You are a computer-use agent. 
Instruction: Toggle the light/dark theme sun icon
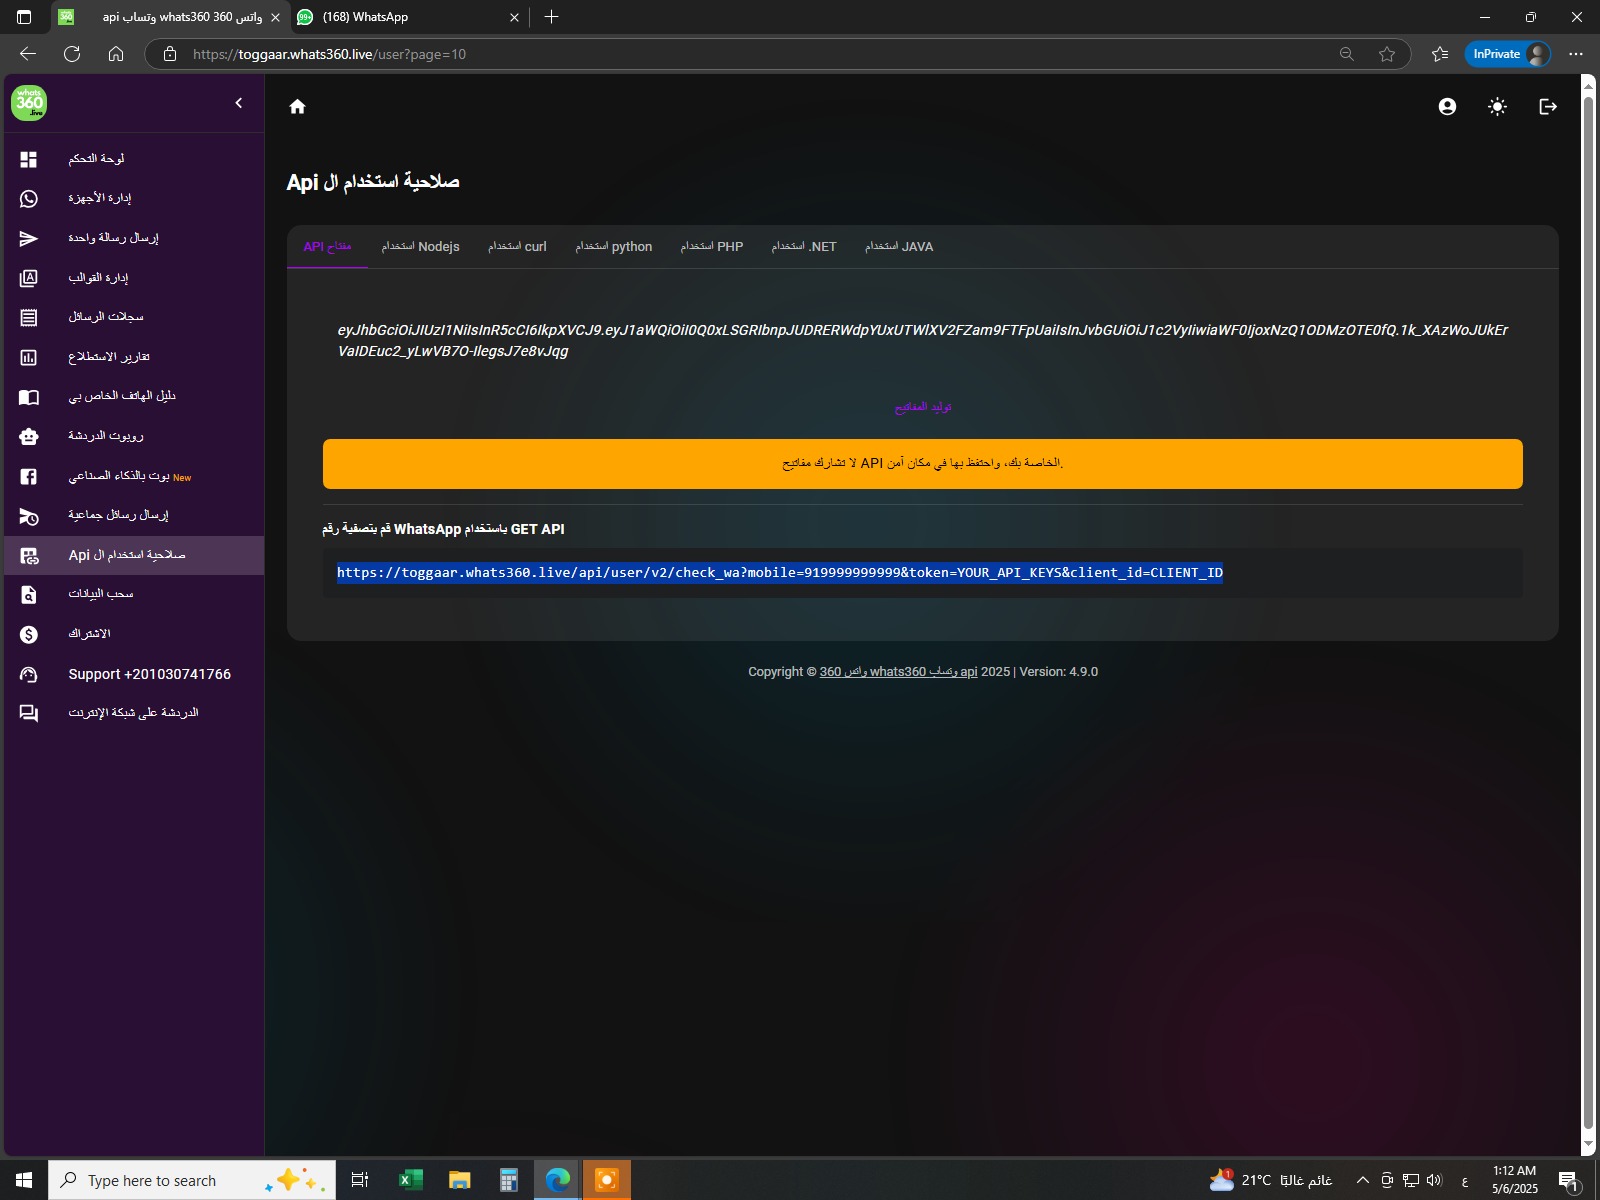1497,107
